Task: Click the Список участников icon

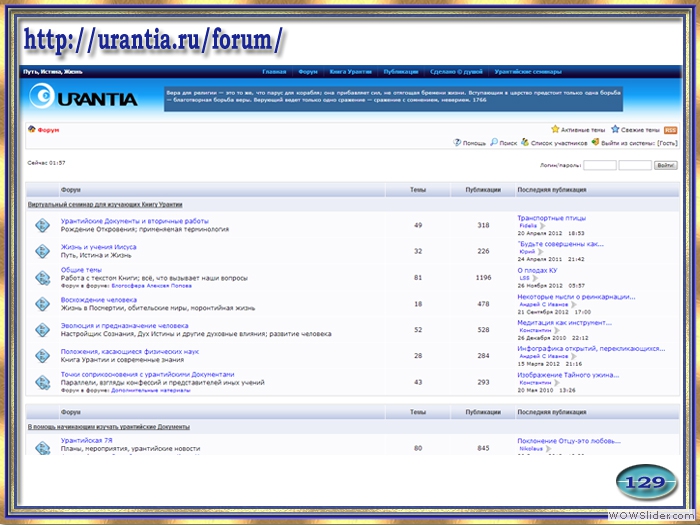Action: point(525,142)
